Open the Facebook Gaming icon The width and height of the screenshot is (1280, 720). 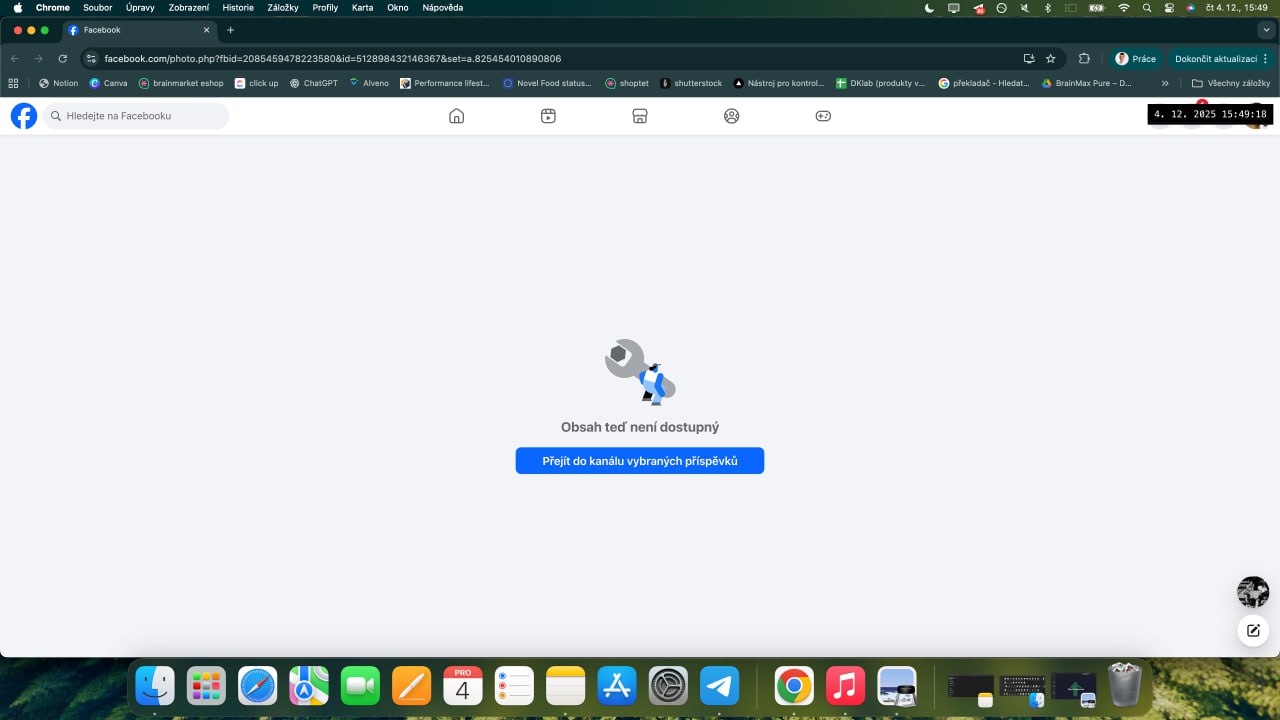pos(823,116)
